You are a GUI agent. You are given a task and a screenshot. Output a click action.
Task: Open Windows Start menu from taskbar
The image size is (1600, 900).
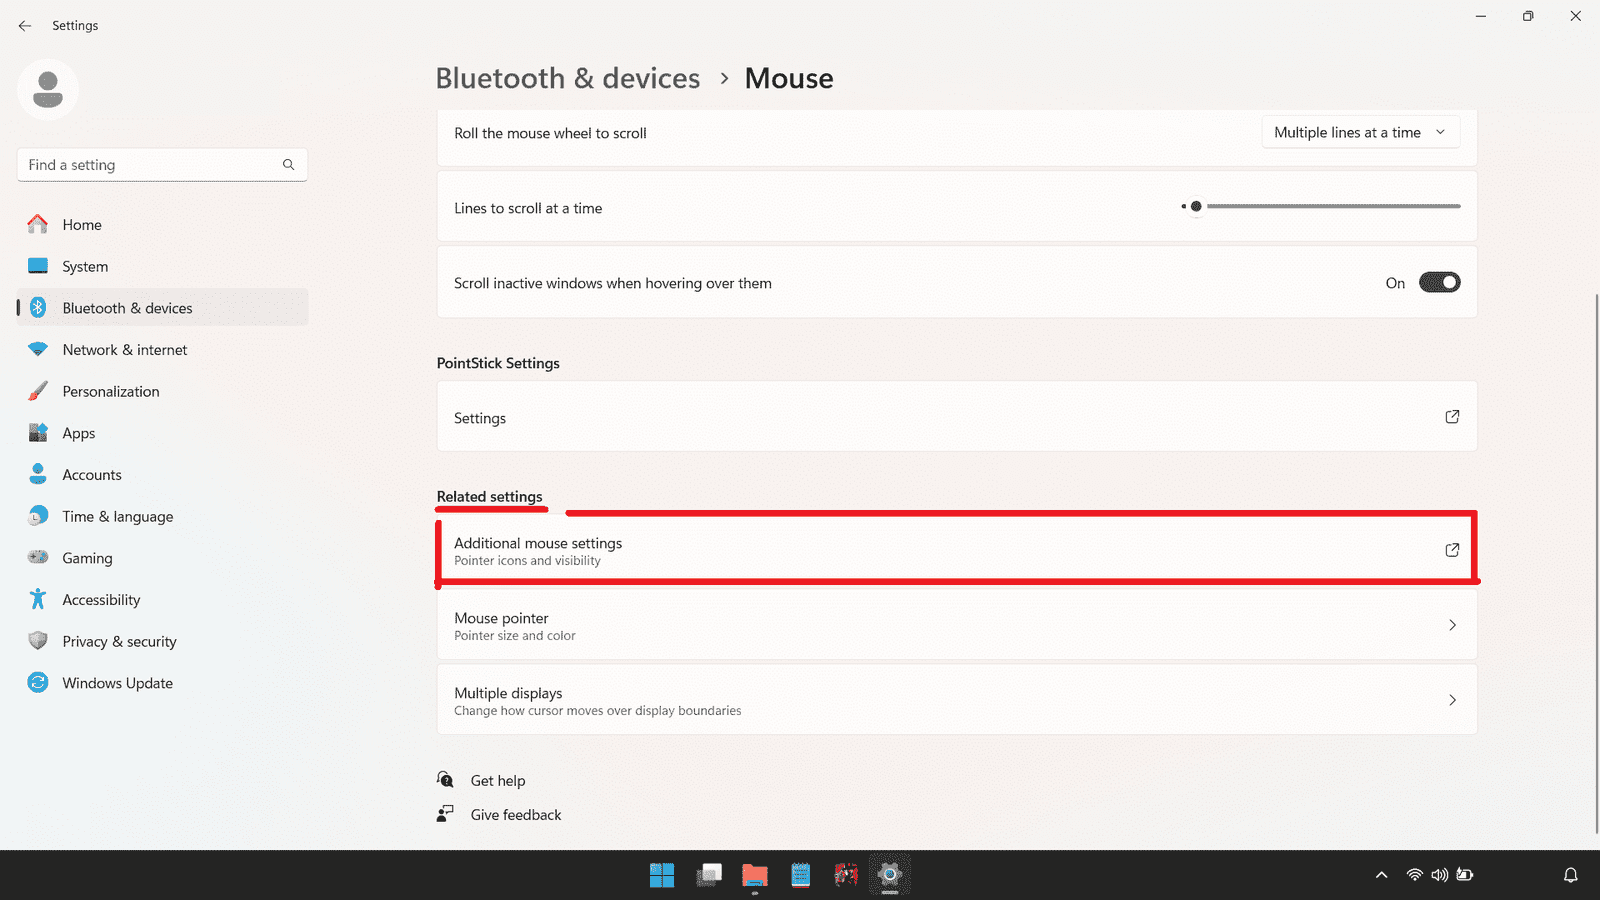point(662,876)
